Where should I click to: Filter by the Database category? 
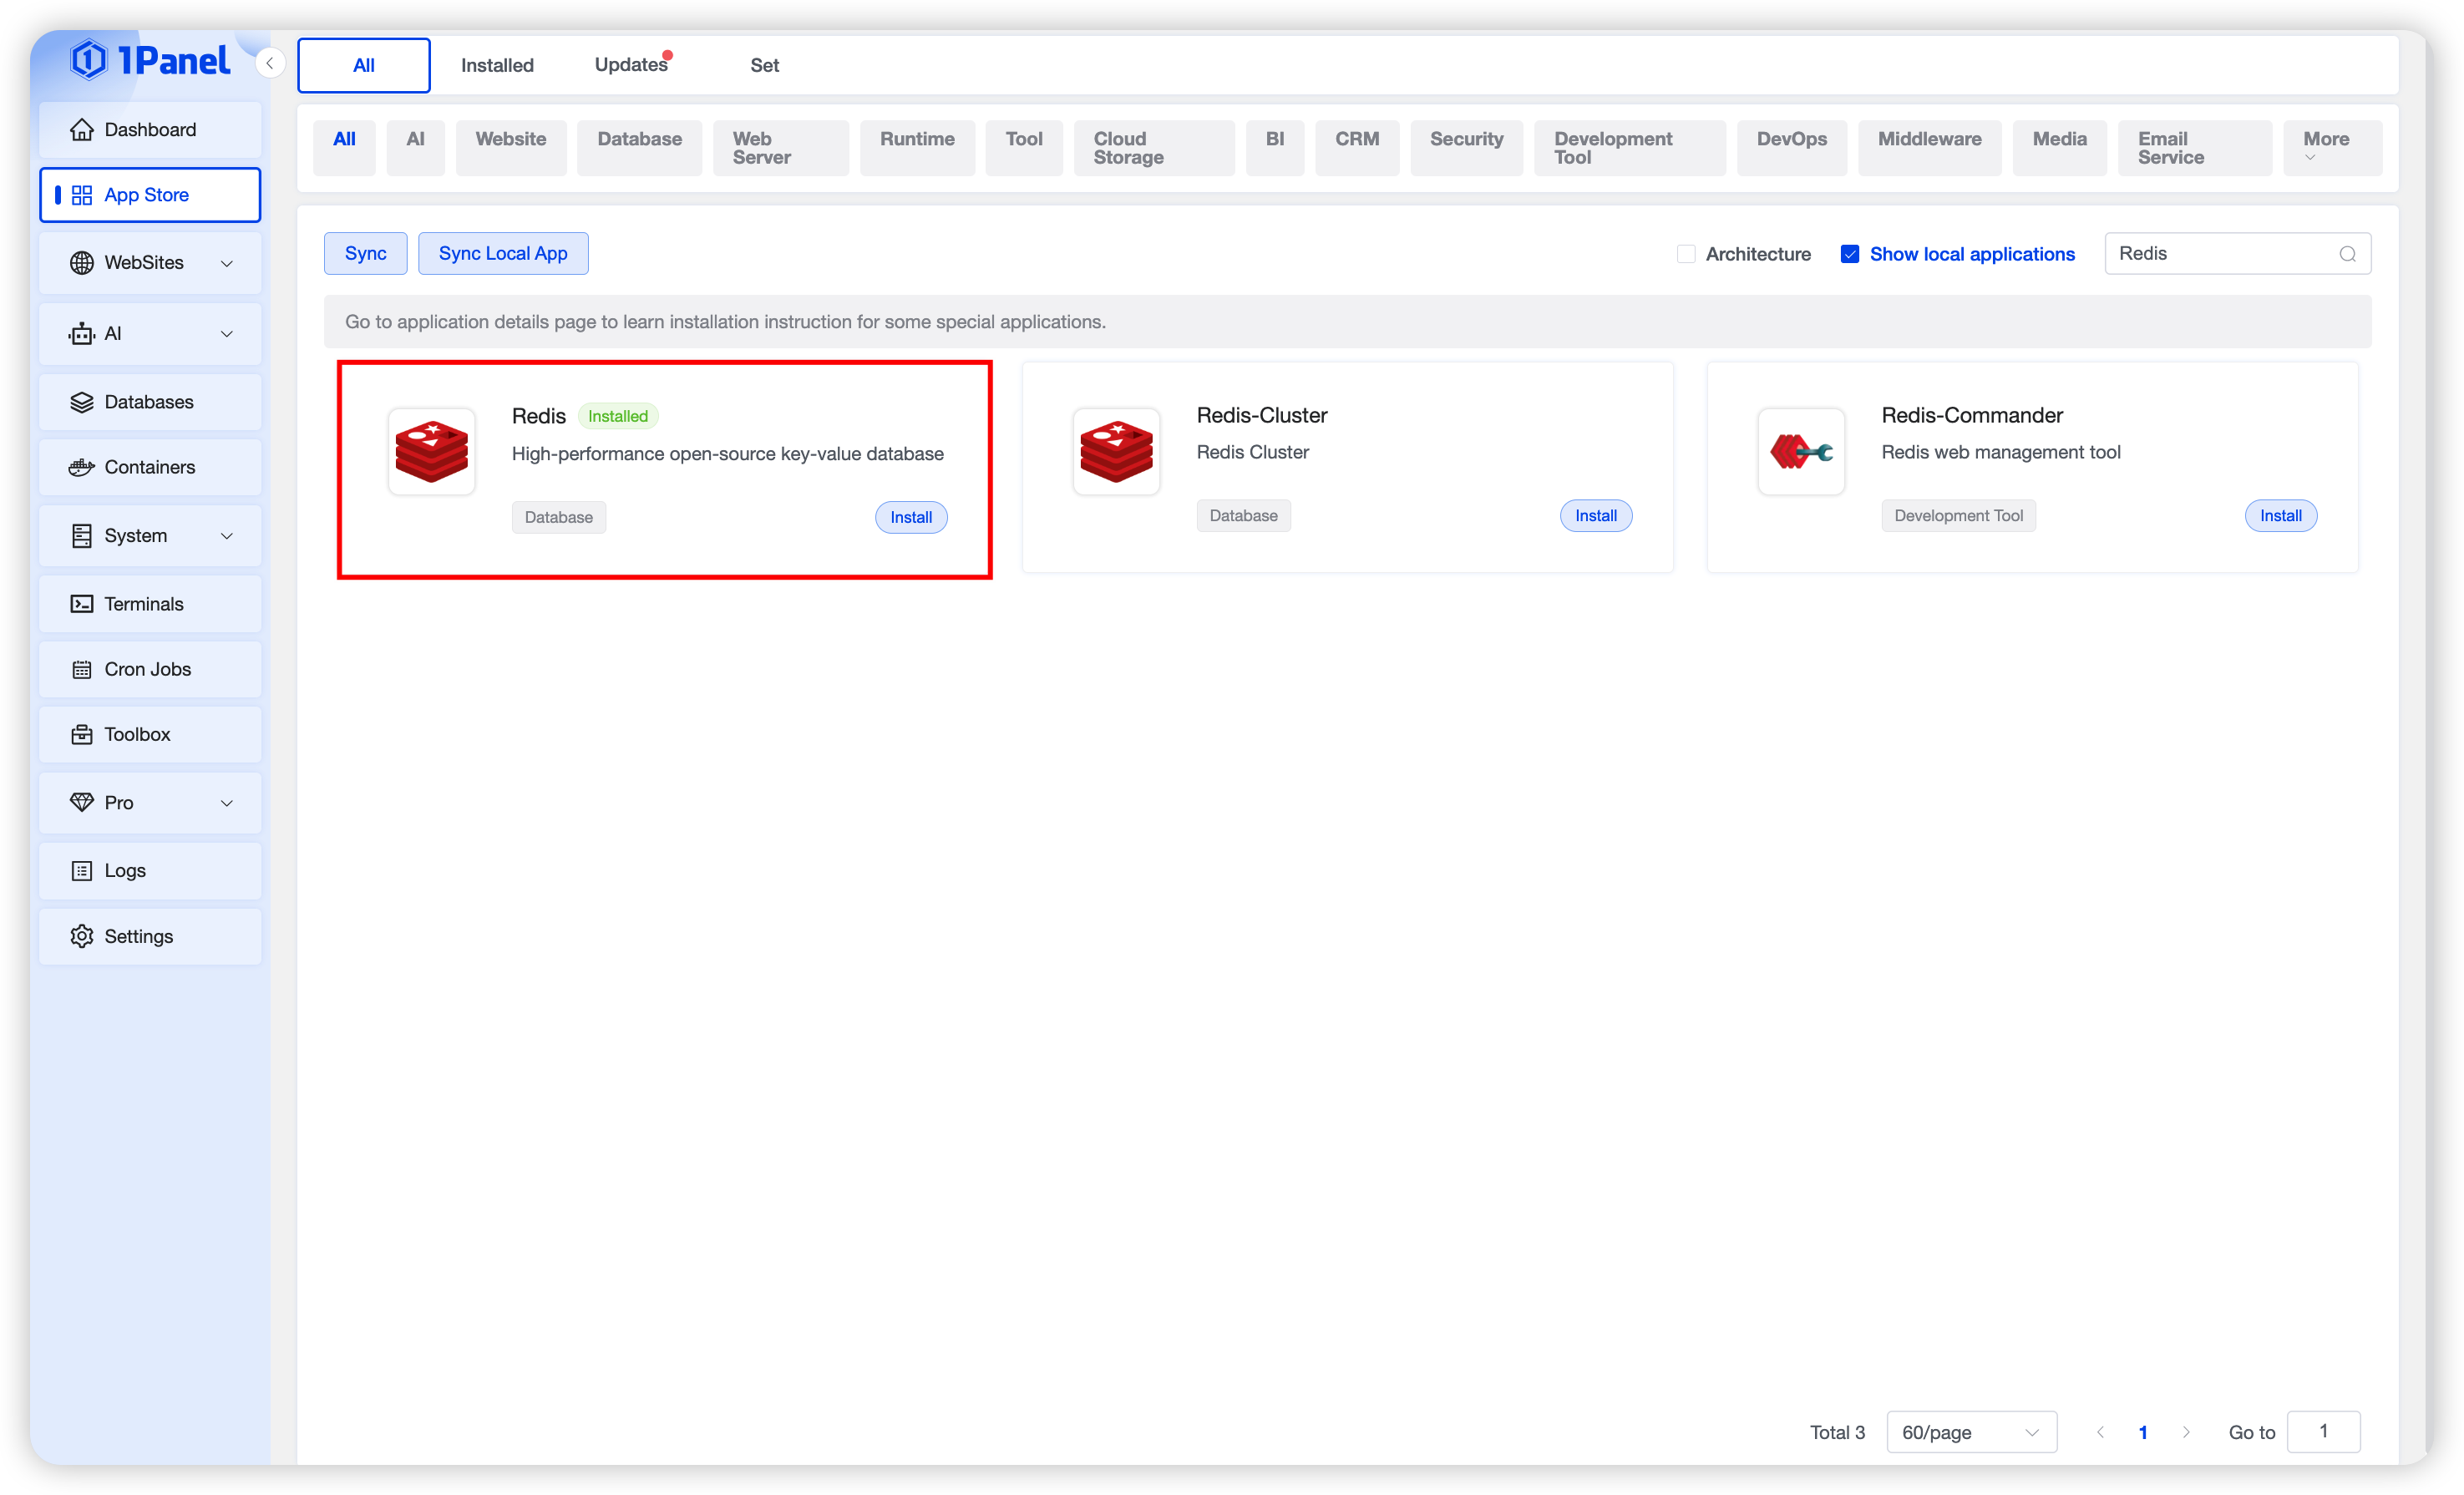[x=639, y=139]
